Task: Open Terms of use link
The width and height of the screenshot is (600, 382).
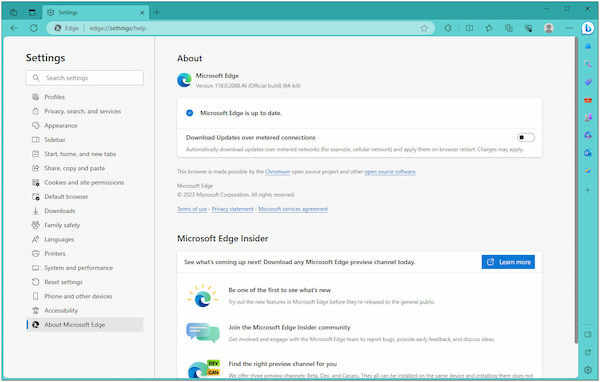Action: click(x=192, y=209)
